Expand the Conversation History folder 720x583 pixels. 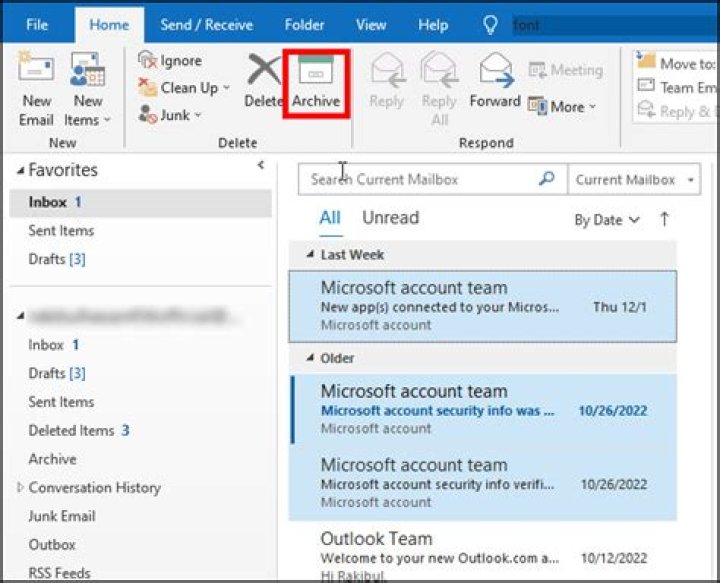pos(20,488)
